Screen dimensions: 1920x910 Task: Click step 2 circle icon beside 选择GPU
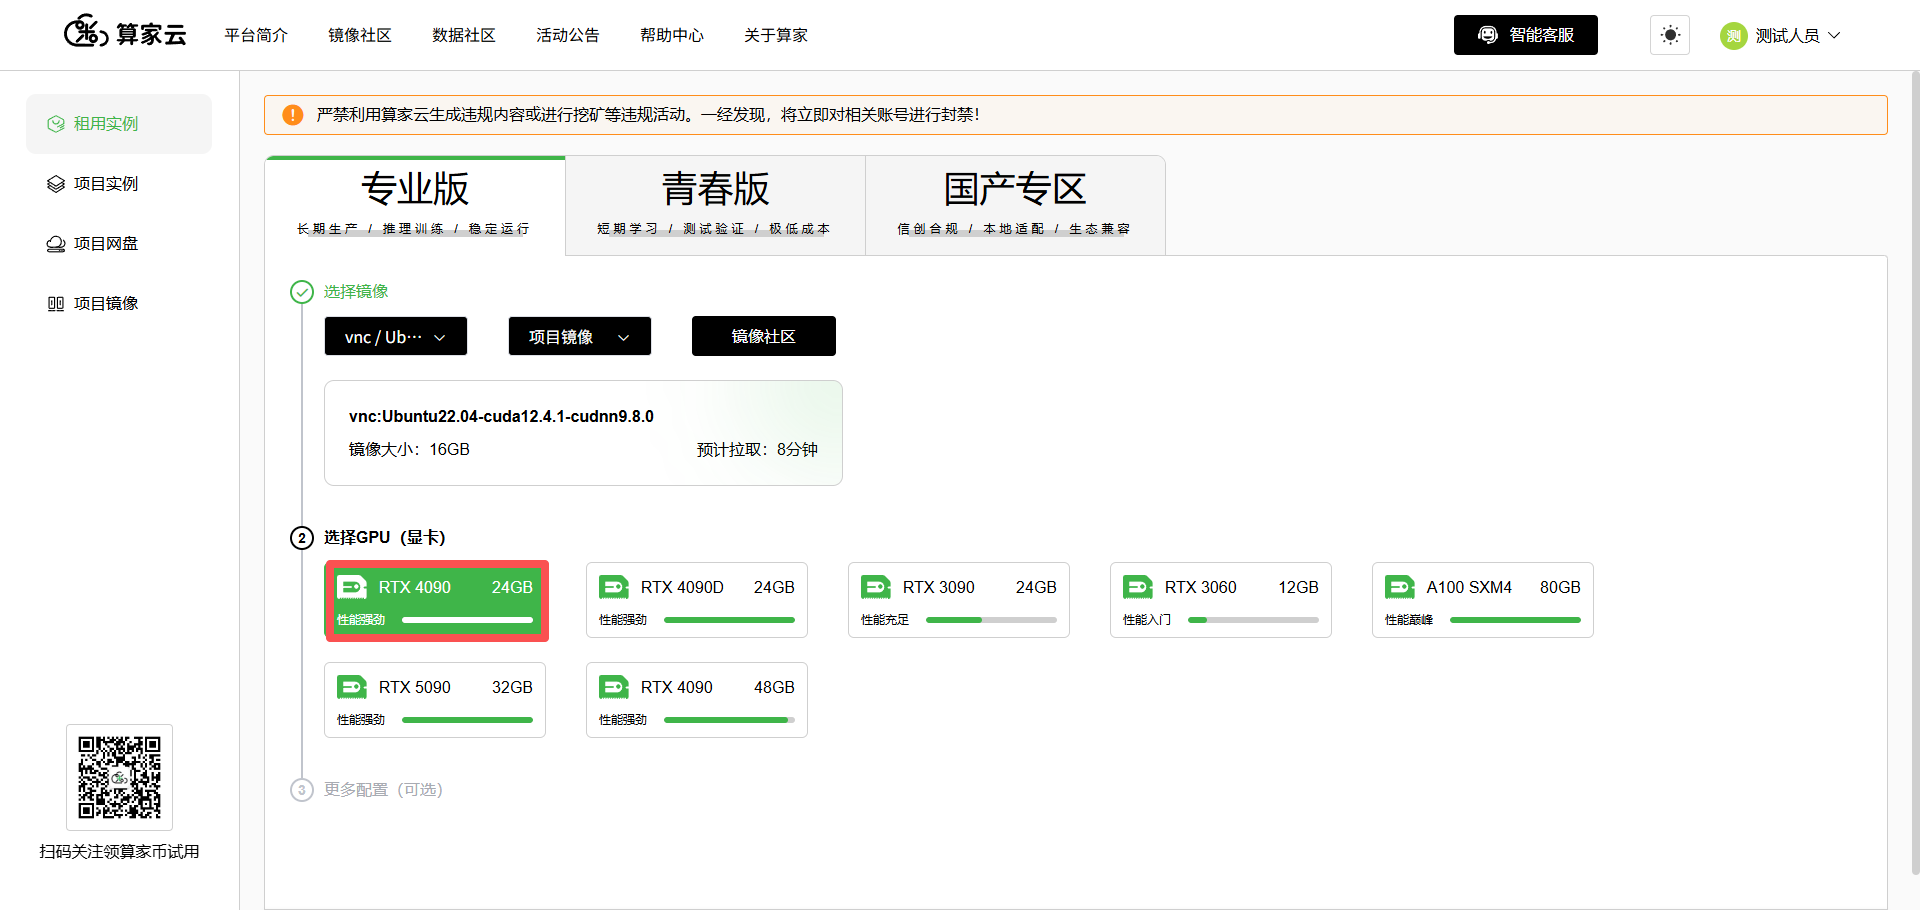(x=302, y=538)
